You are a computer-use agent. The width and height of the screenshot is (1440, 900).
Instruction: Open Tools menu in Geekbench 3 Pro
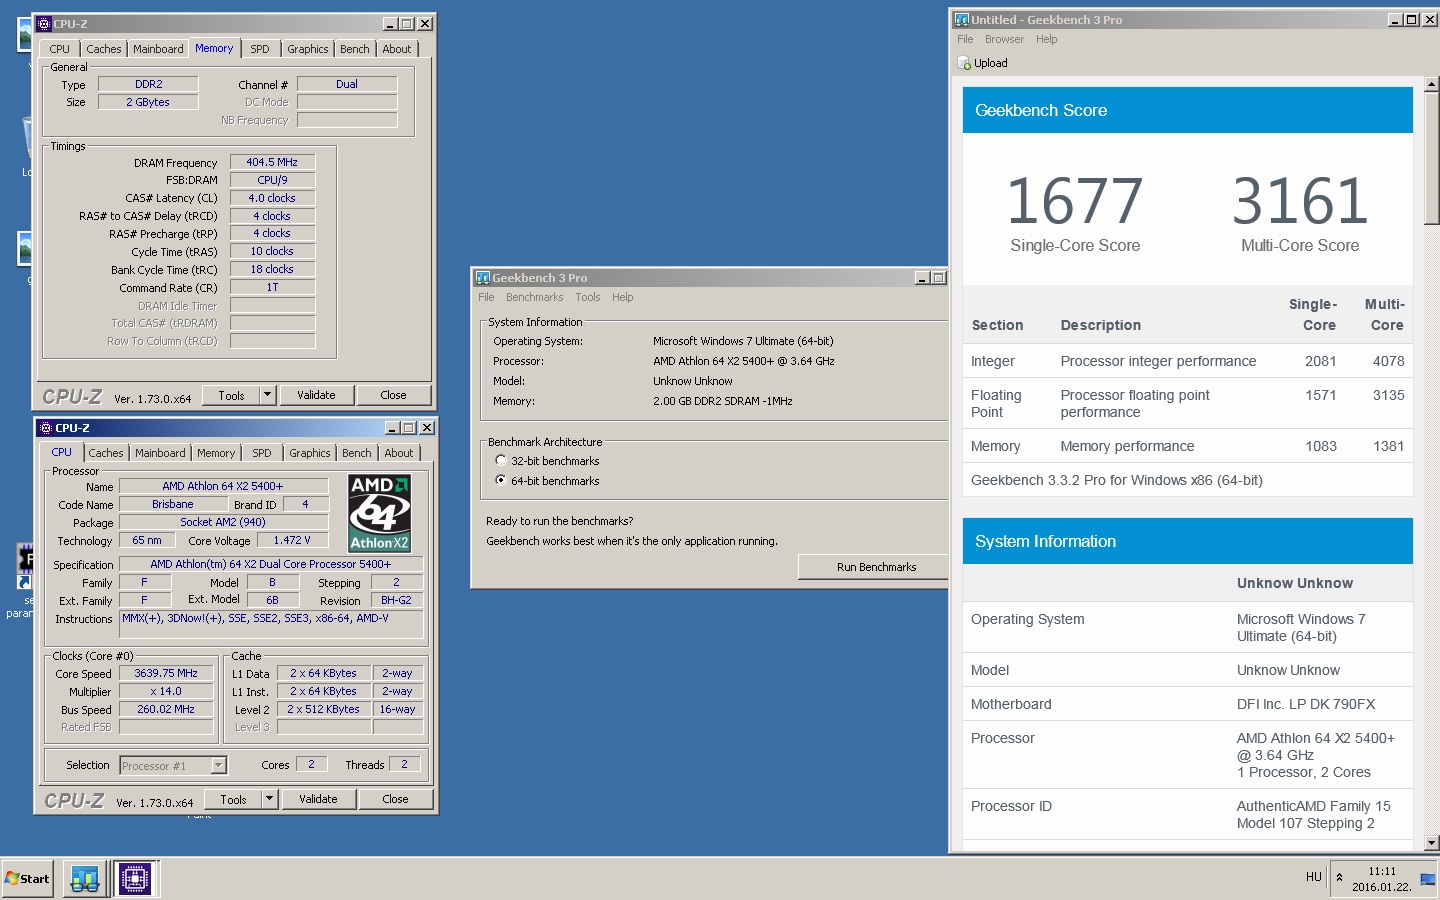click(588, 297)
